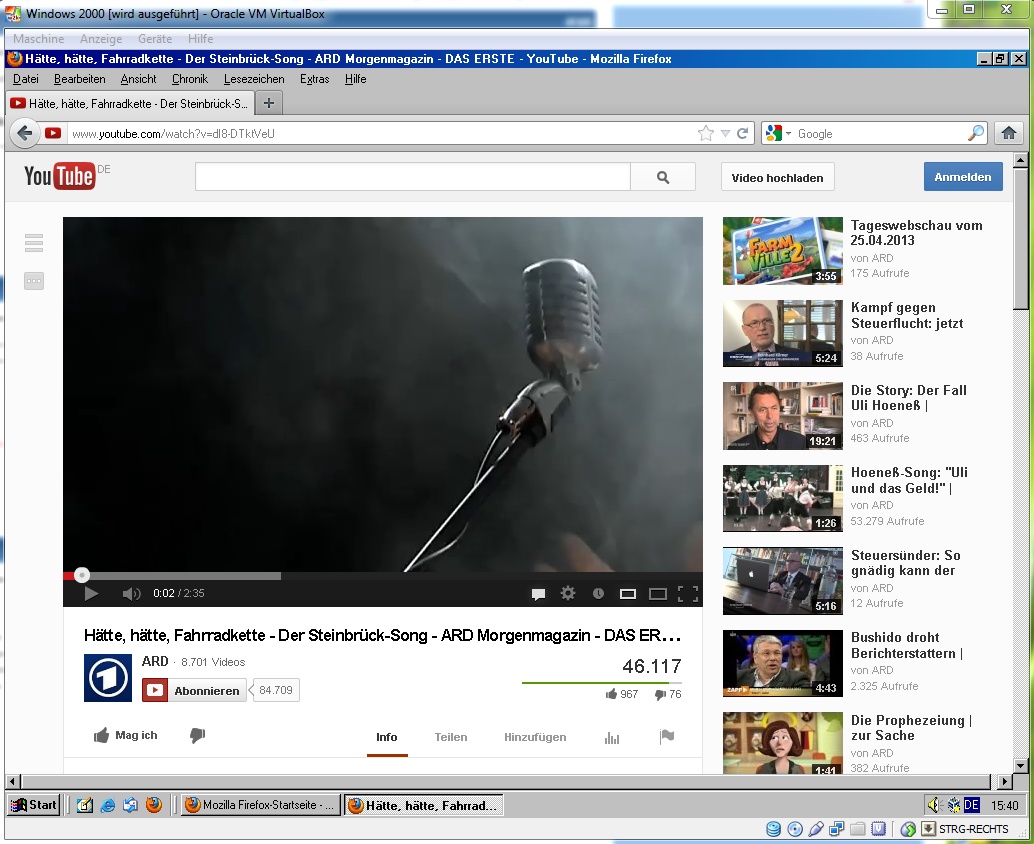
Task: Seek on the video progress bar
Action: tap(382, 576)
